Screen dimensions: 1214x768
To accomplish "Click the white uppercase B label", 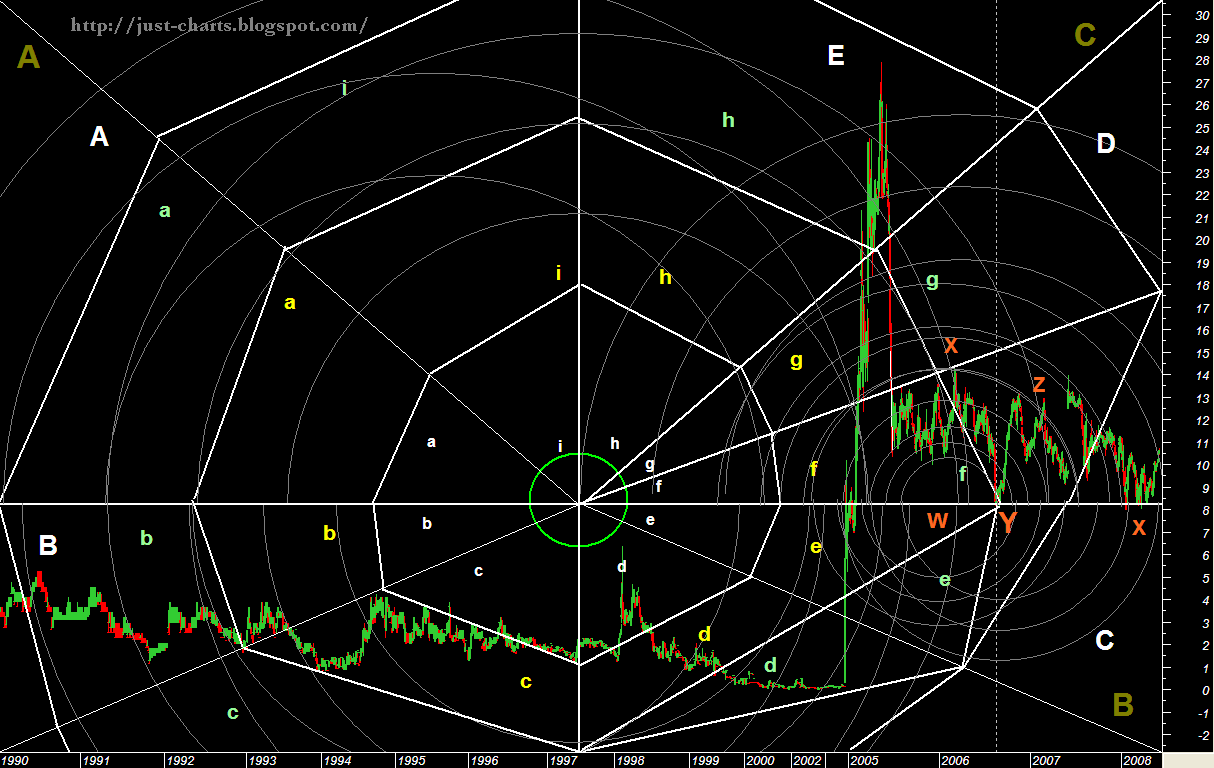I will pyautogui.click(x=48, y=546).
